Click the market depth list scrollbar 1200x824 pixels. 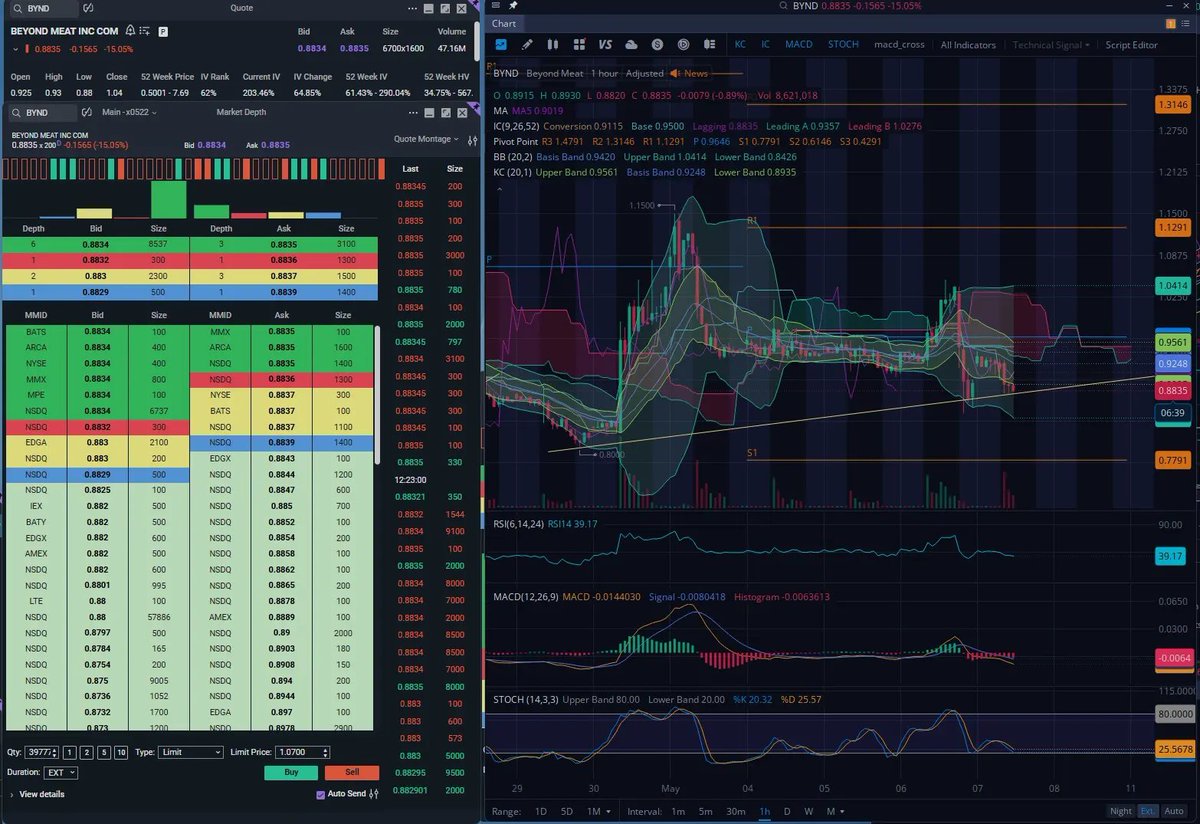[377, 394]
